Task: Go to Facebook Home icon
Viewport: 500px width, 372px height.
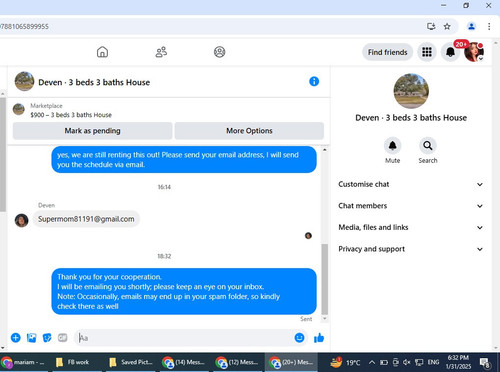Action: [x=102, y=52]
